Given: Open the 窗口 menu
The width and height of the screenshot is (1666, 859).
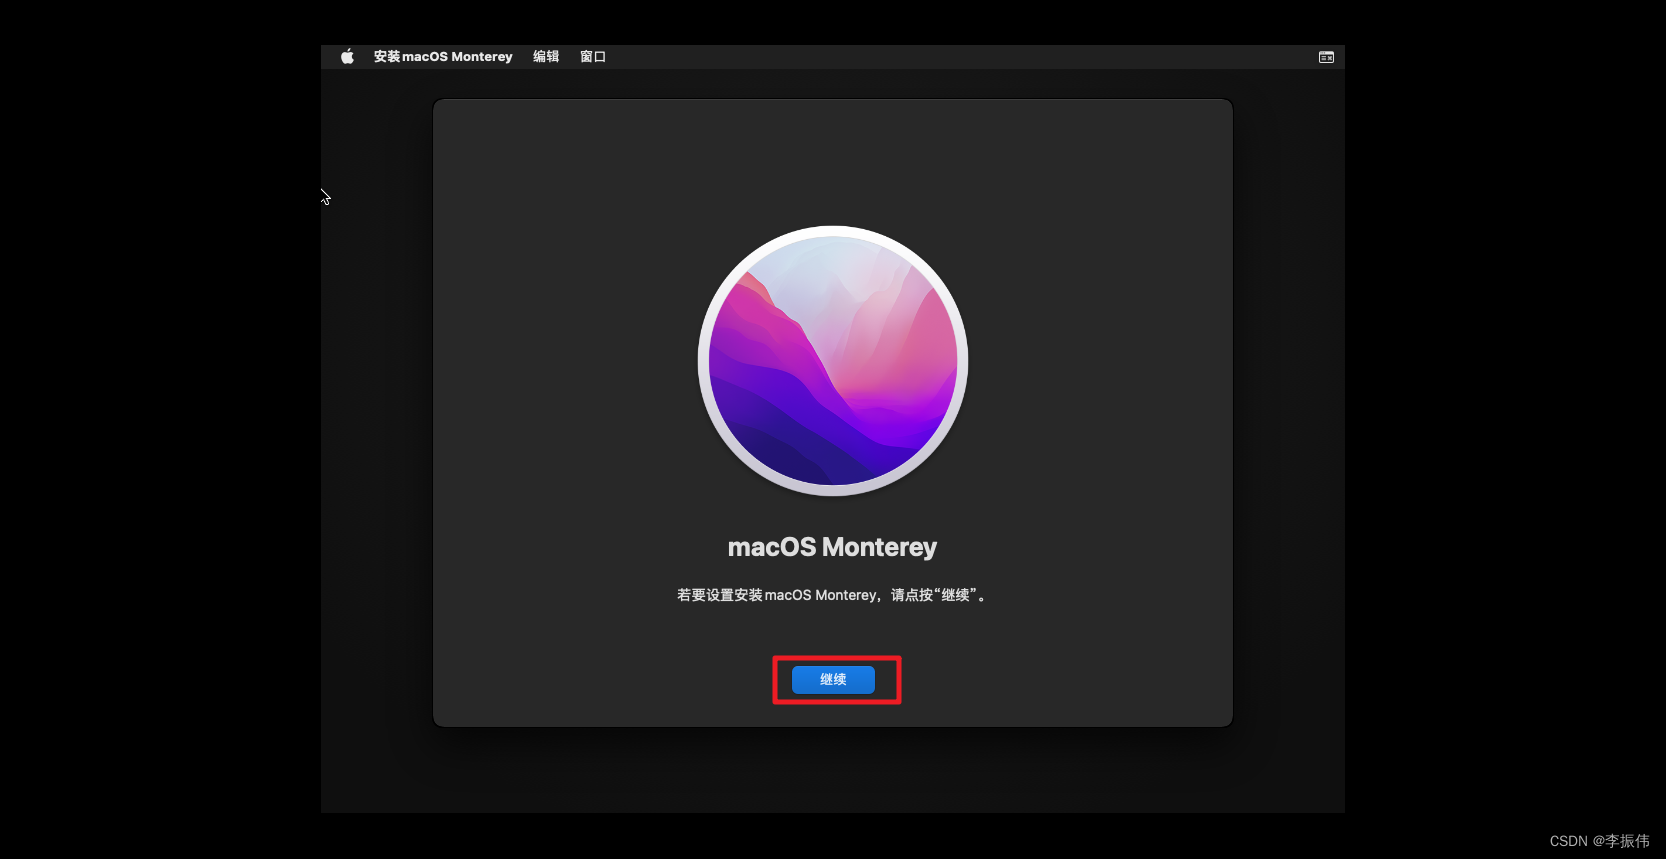Looking at the screenshot, I should [593, 57].
